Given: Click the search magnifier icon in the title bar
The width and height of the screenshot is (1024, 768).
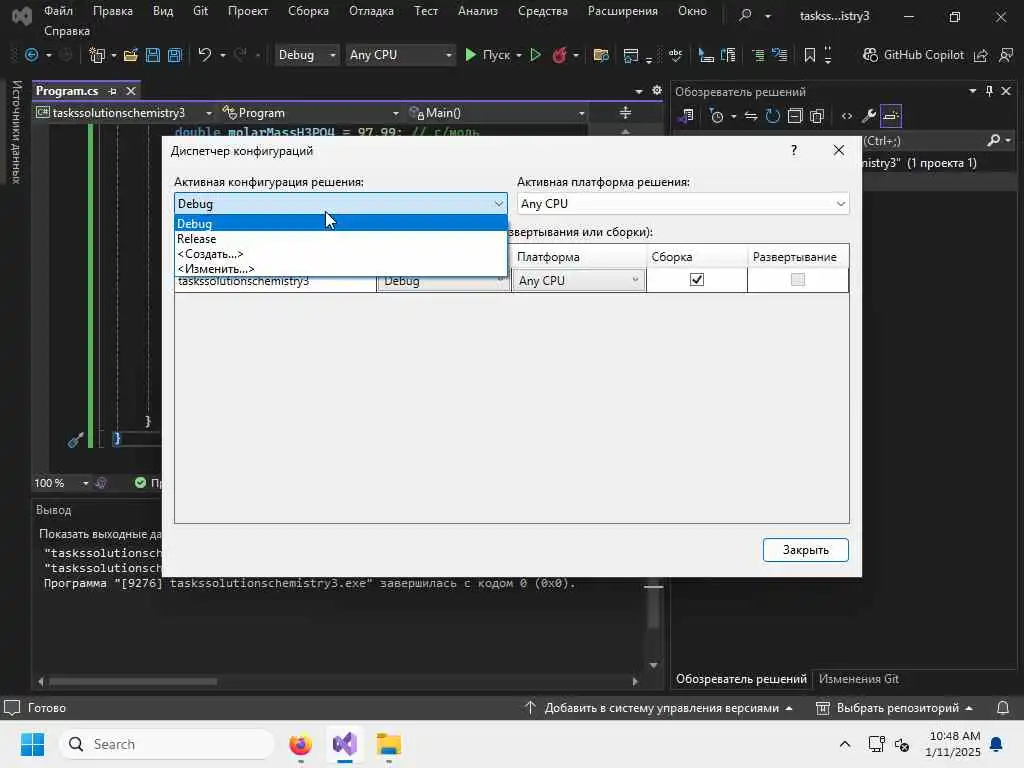Looking at the screenshot, I should click(x=745, y=14).
